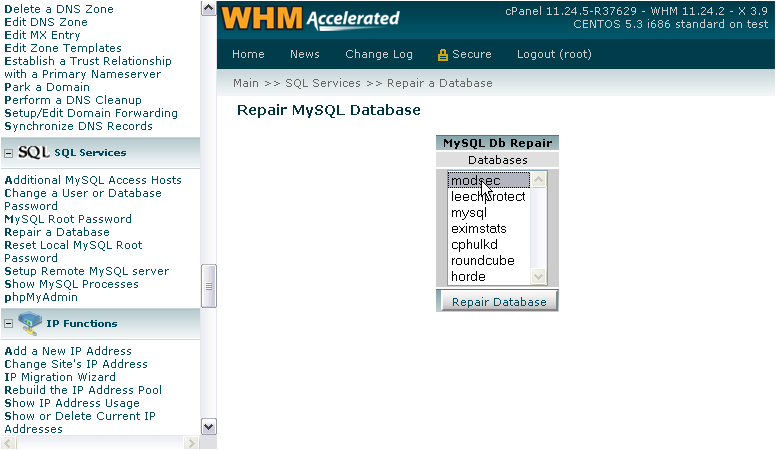Open Reset Local MySQL Root Password link
This screenshot has width=776, height=450.
[73, 251]
